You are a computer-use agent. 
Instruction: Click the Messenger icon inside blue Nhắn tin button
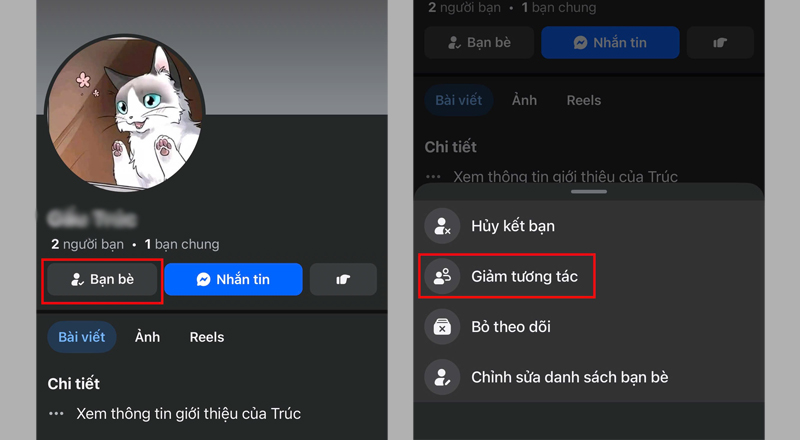point(204,279)
